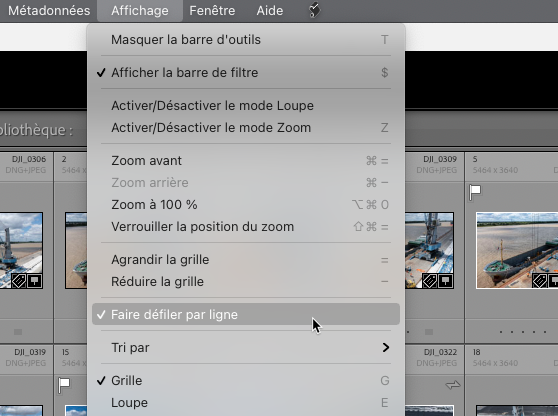Click white flag on photo 15
The height and width of the screenshot is (416, 558).
tap(64, 385)
